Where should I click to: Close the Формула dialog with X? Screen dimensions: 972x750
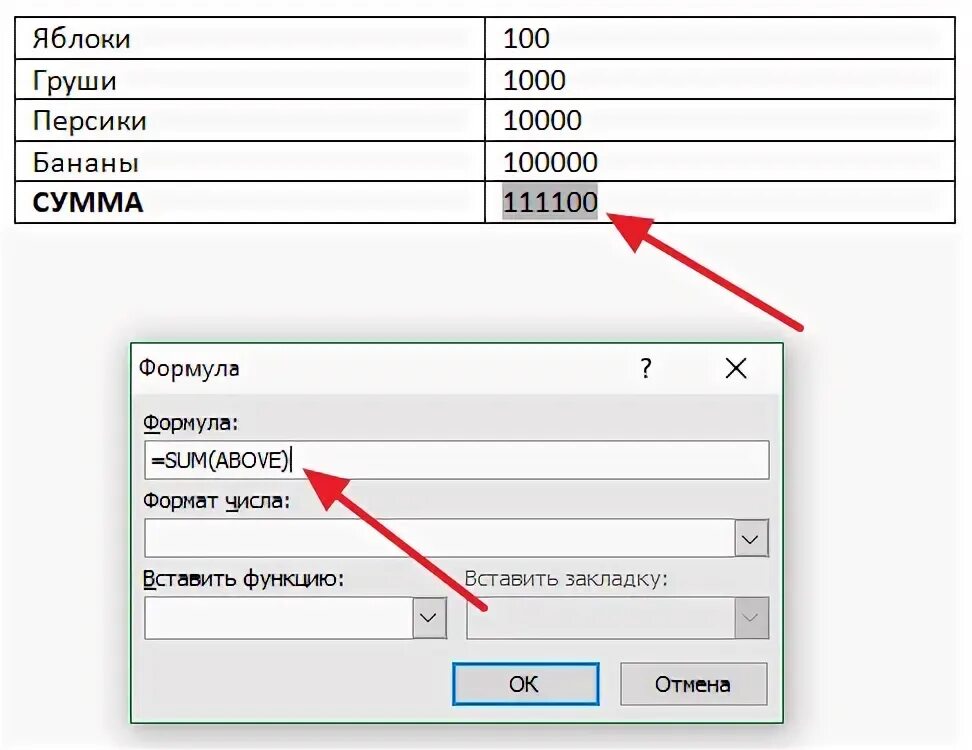pos(736,368)
